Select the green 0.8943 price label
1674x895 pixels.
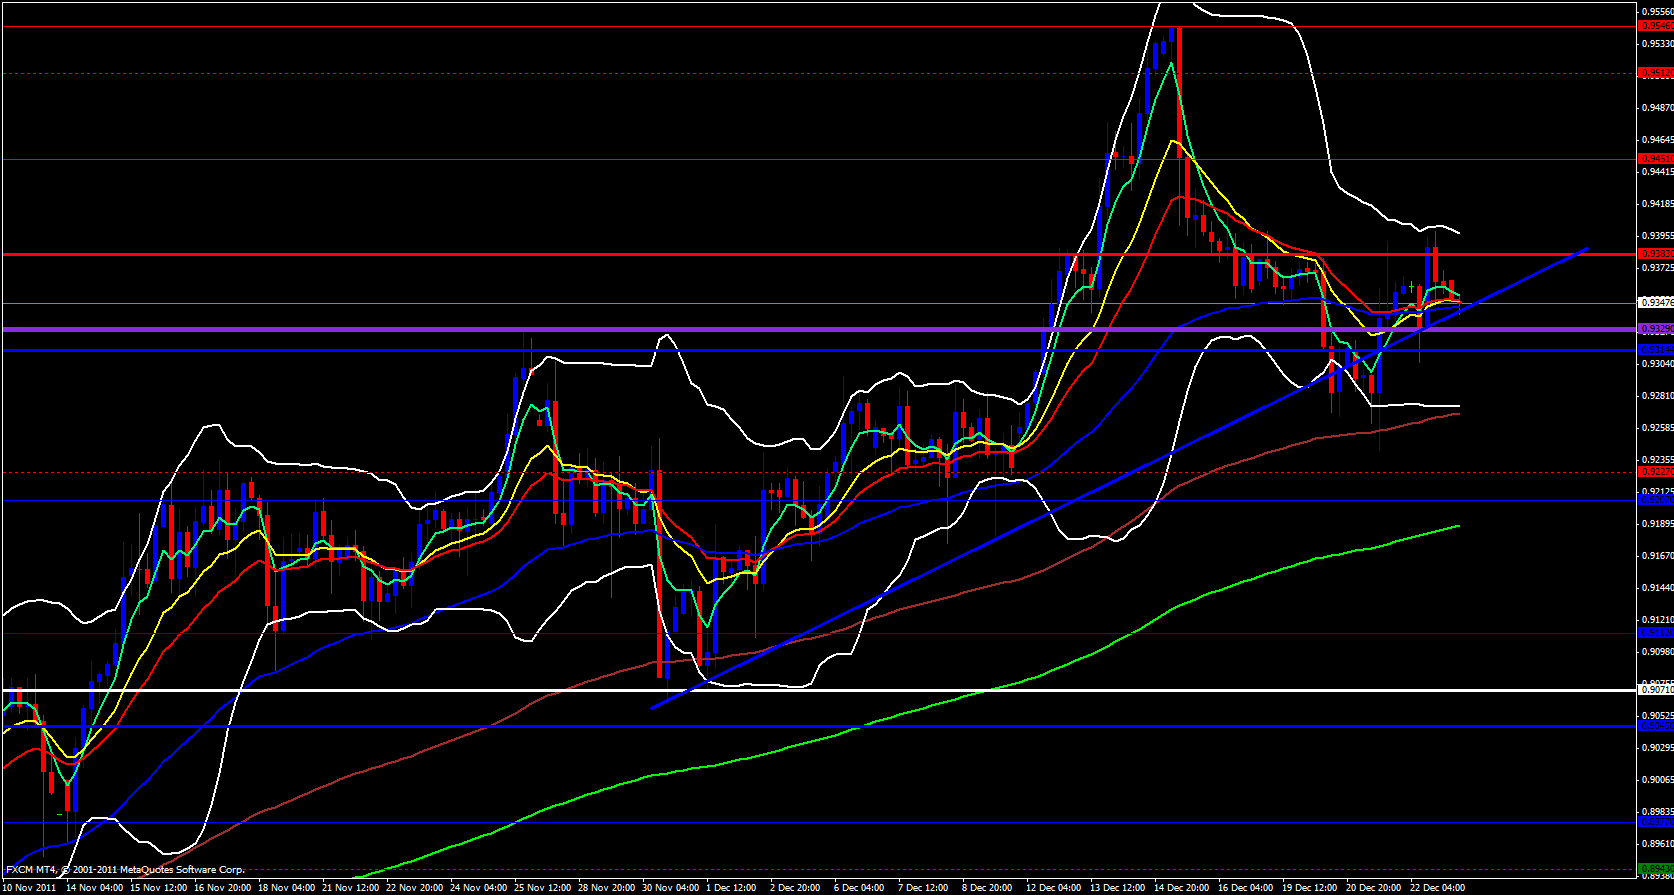(1655, 869)
